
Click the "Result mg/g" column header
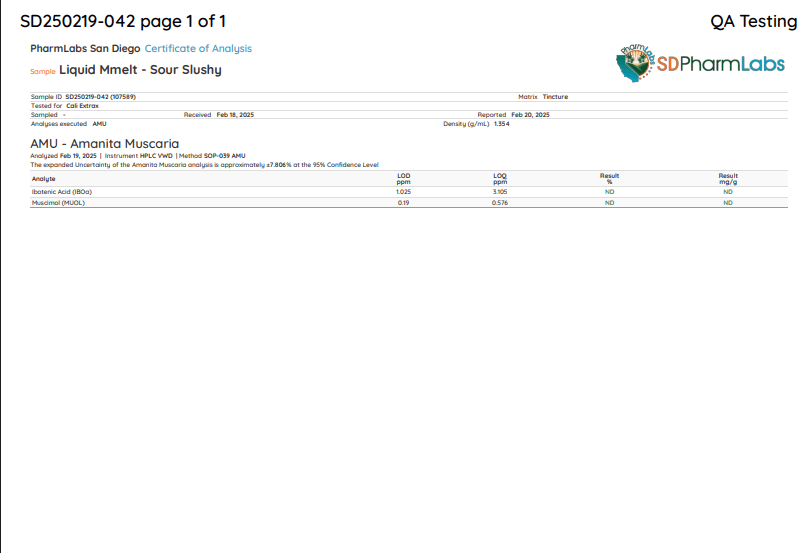(x=727, y=179)
